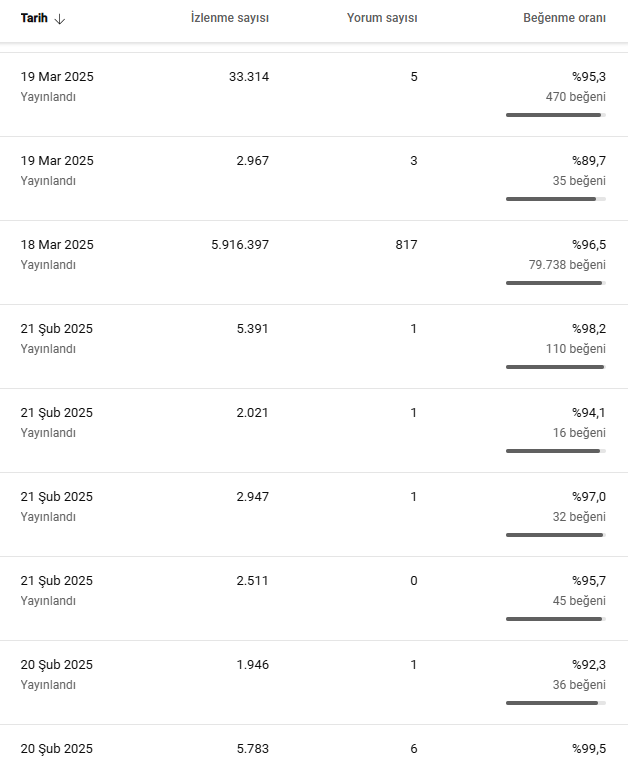Screen dimensions: 628x761
Task: Sort by Tarih column header
Action: (x=34, y=18)
